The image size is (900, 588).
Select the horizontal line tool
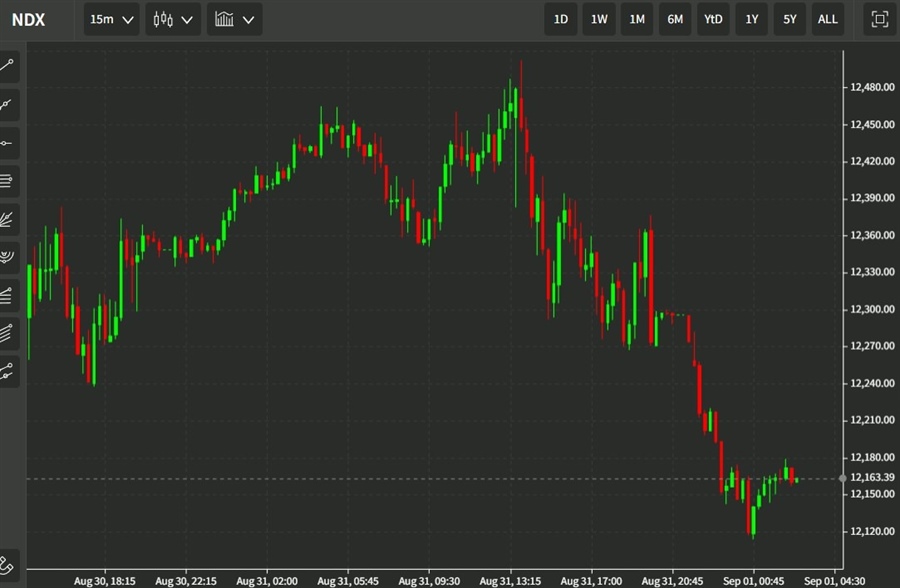pyautogui.click(x=7, y=143)
